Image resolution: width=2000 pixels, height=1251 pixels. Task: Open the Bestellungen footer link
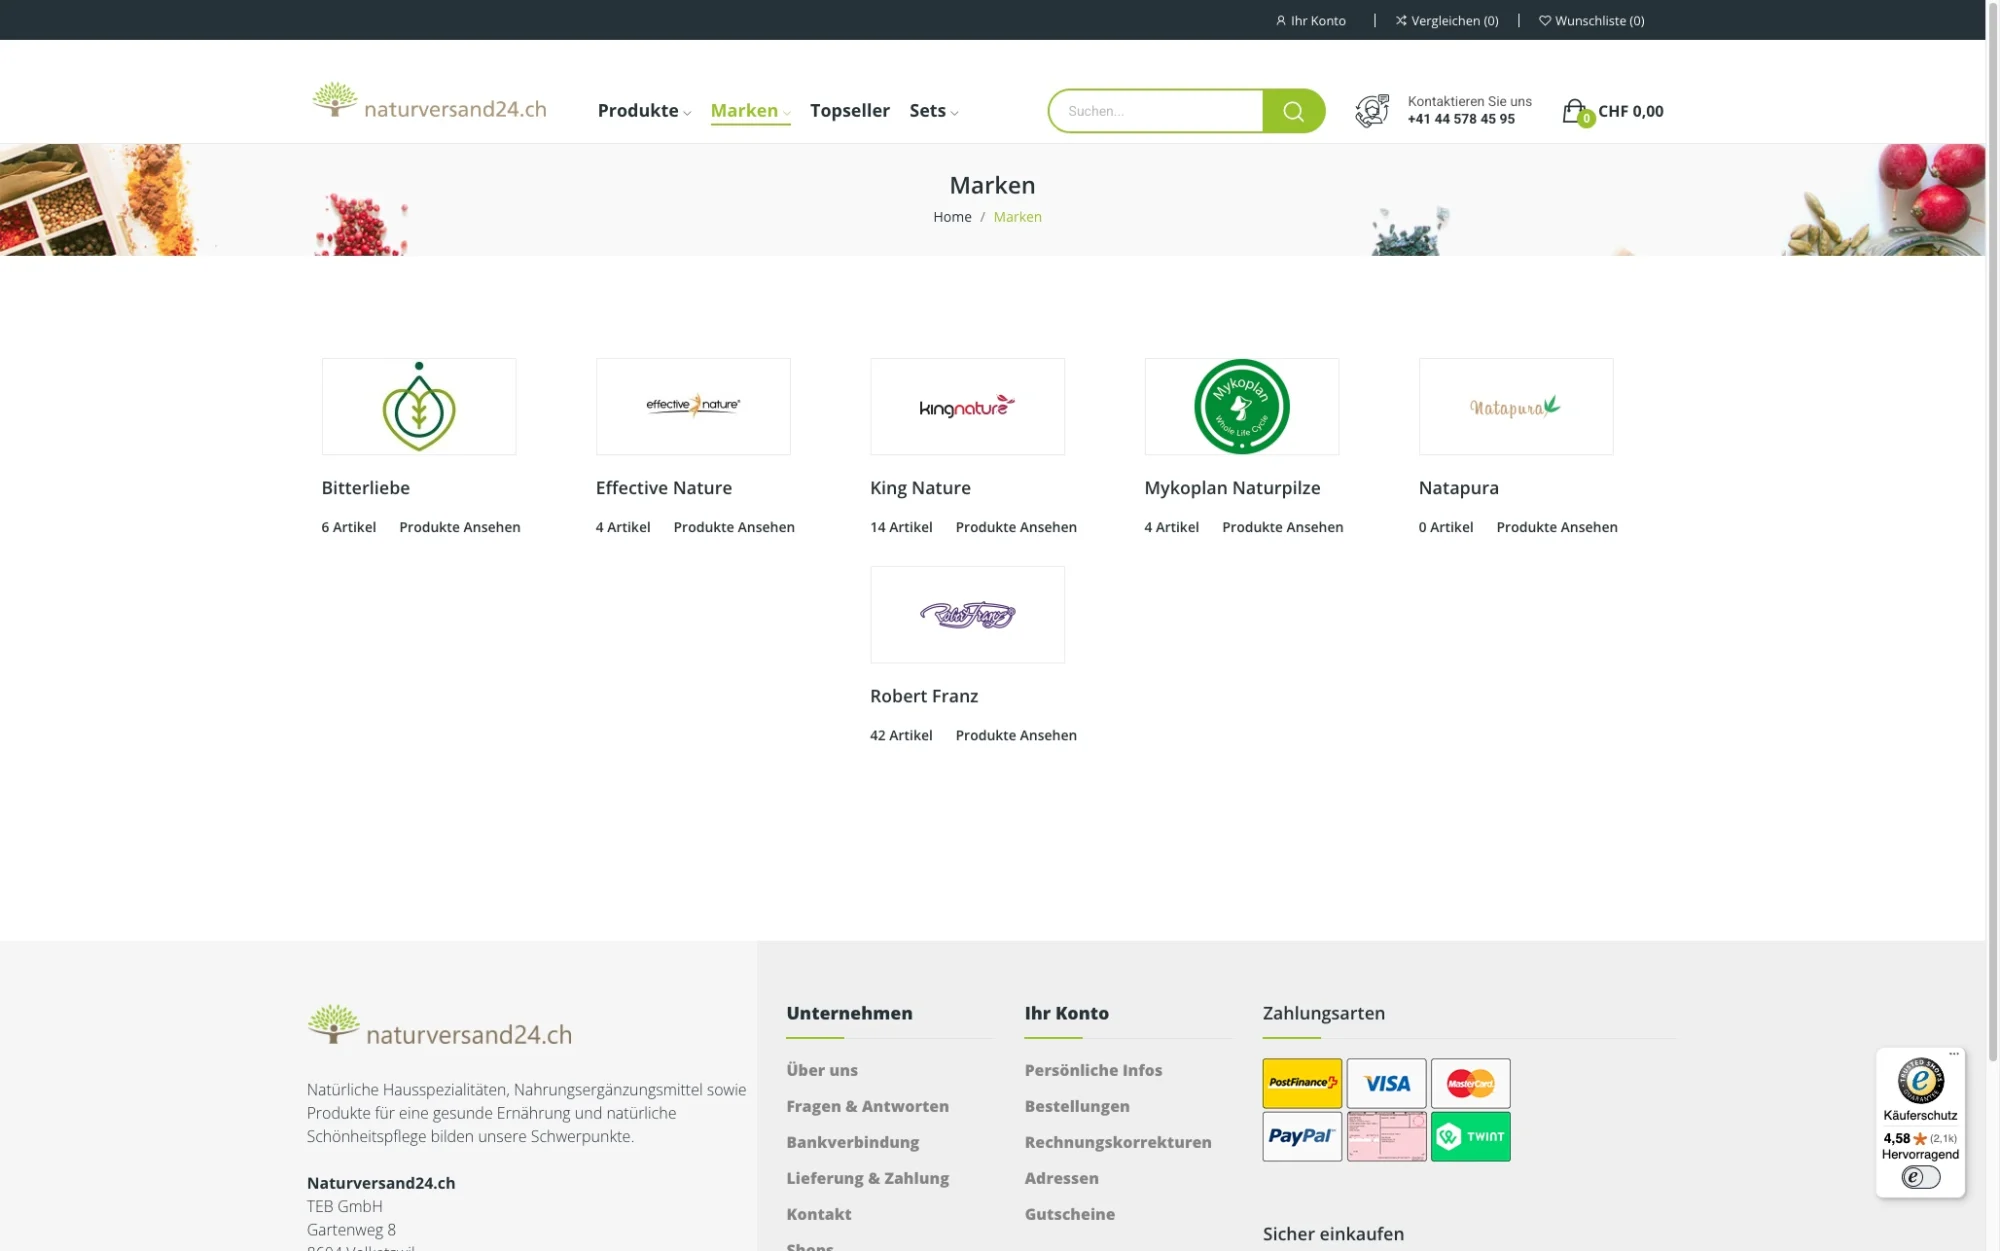(x=1076, y=1106)
